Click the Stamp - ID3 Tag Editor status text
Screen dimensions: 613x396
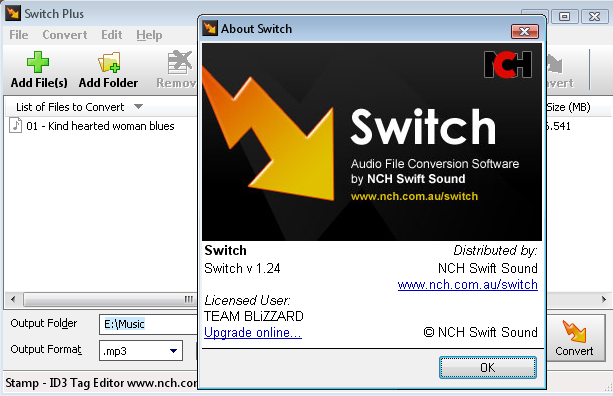point(102,383)
